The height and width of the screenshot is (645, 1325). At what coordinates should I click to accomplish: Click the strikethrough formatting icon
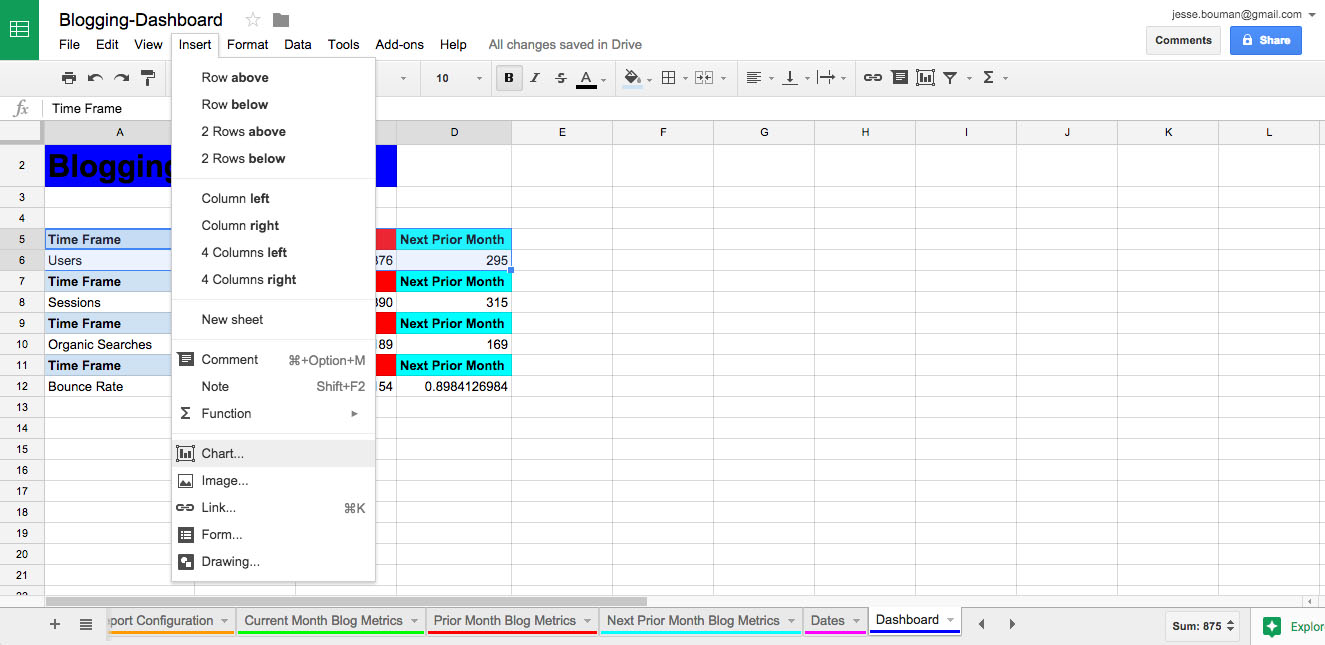[560, 78]
